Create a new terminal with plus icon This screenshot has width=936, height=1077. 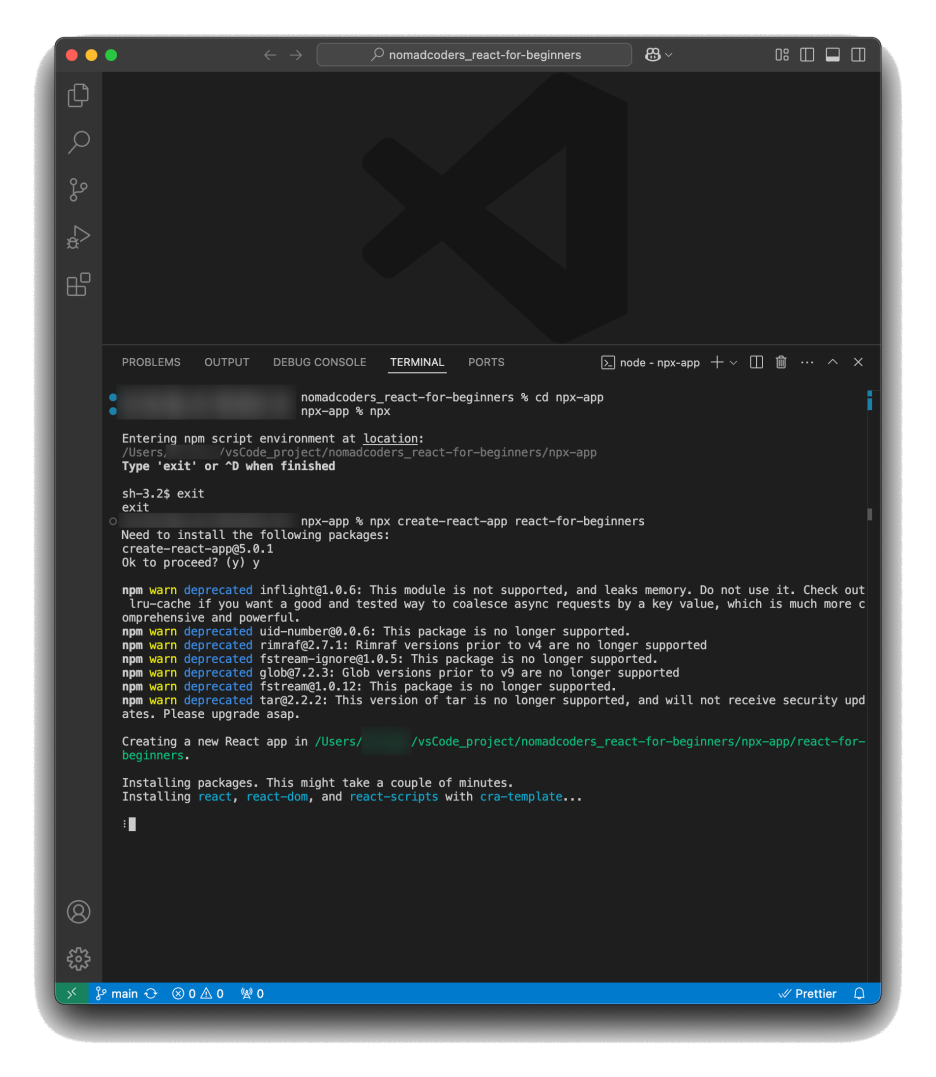point(717,362)
